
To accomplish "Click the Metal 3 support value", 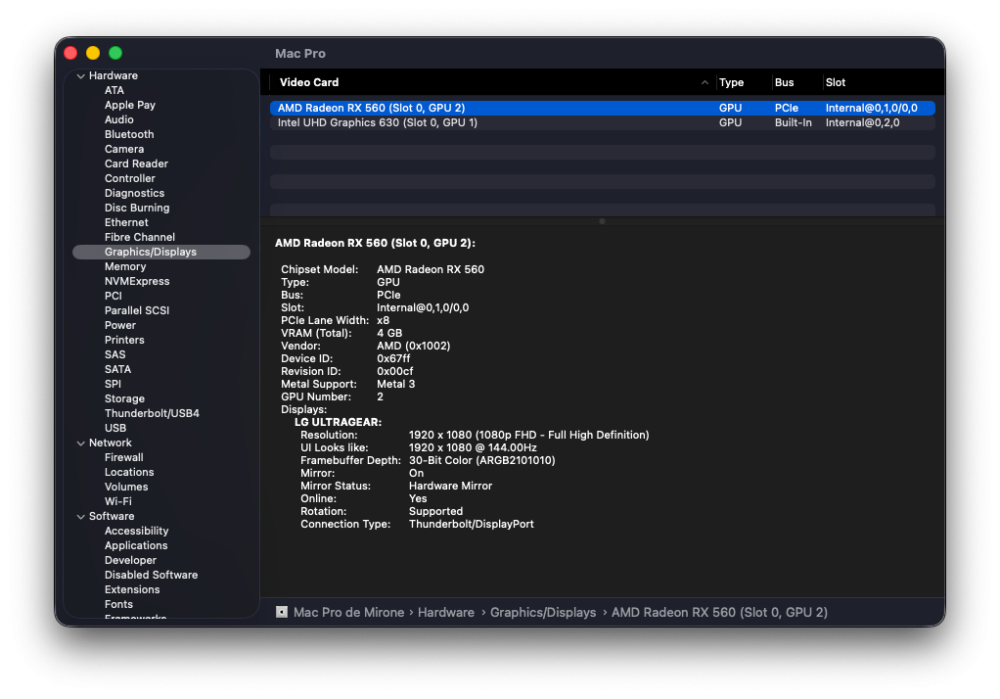I will 396,384.
